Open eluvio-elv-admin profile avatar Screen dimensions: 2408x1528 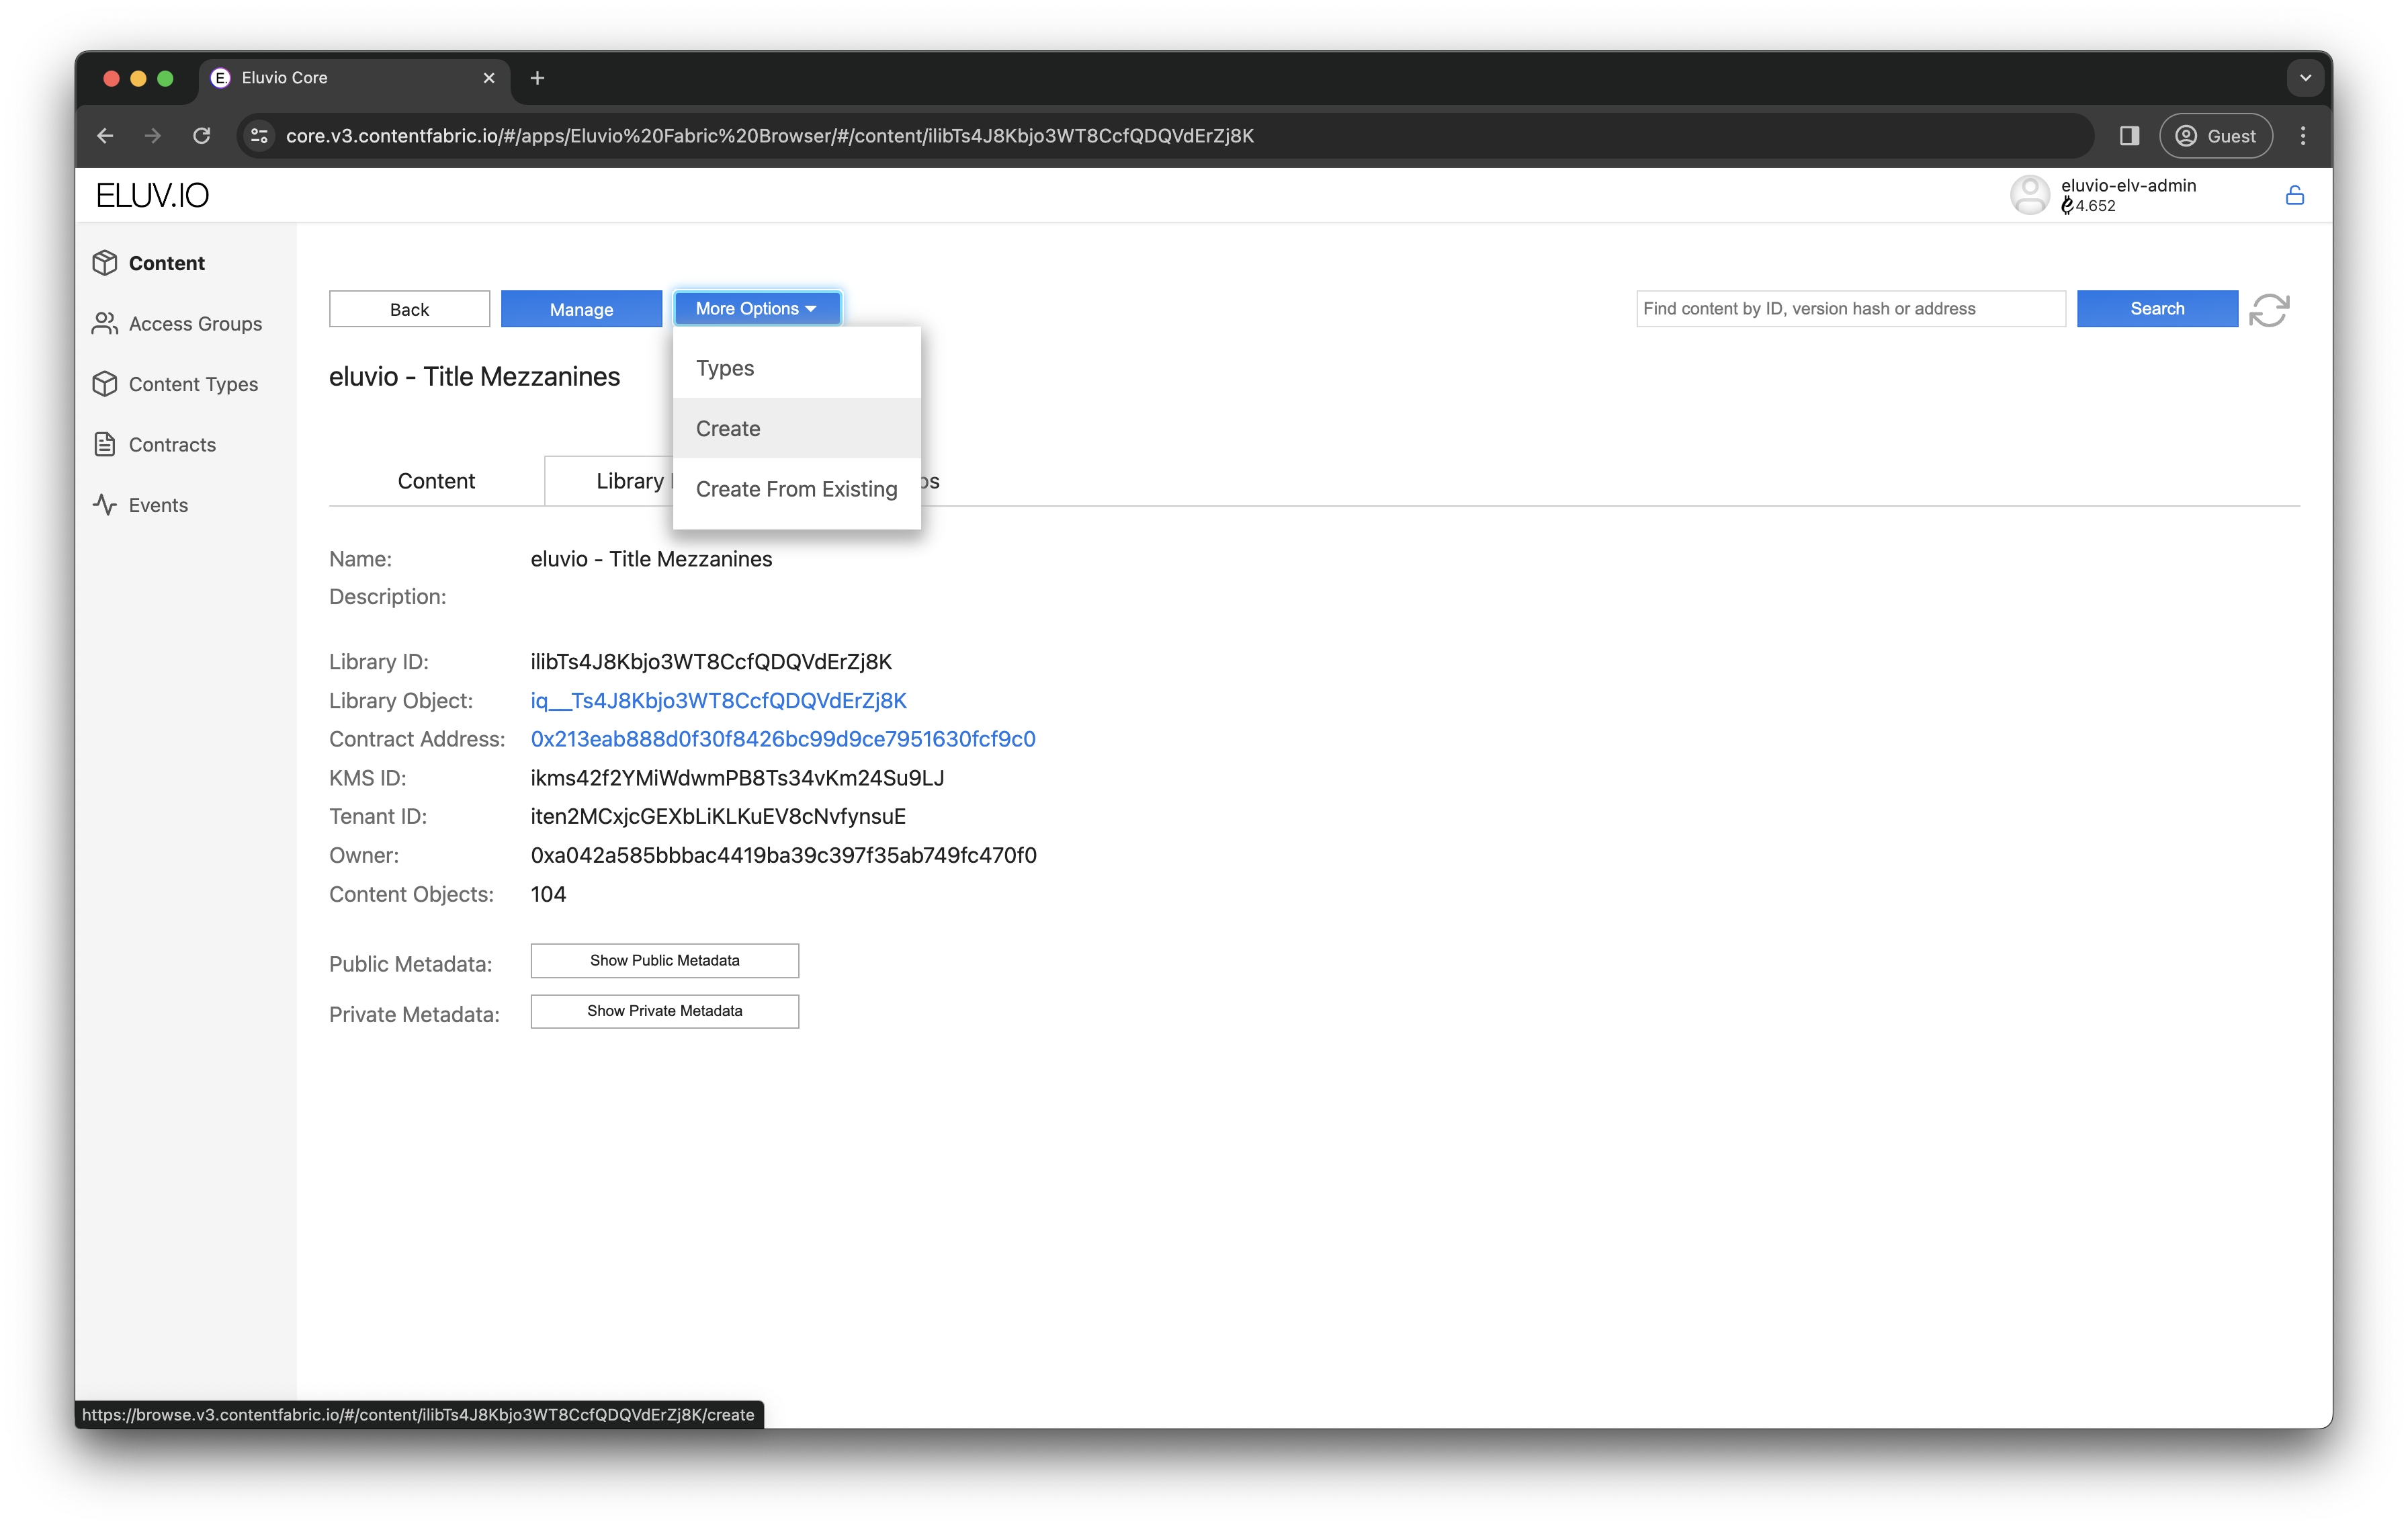pyautogui.click(x=2029, y=195)
